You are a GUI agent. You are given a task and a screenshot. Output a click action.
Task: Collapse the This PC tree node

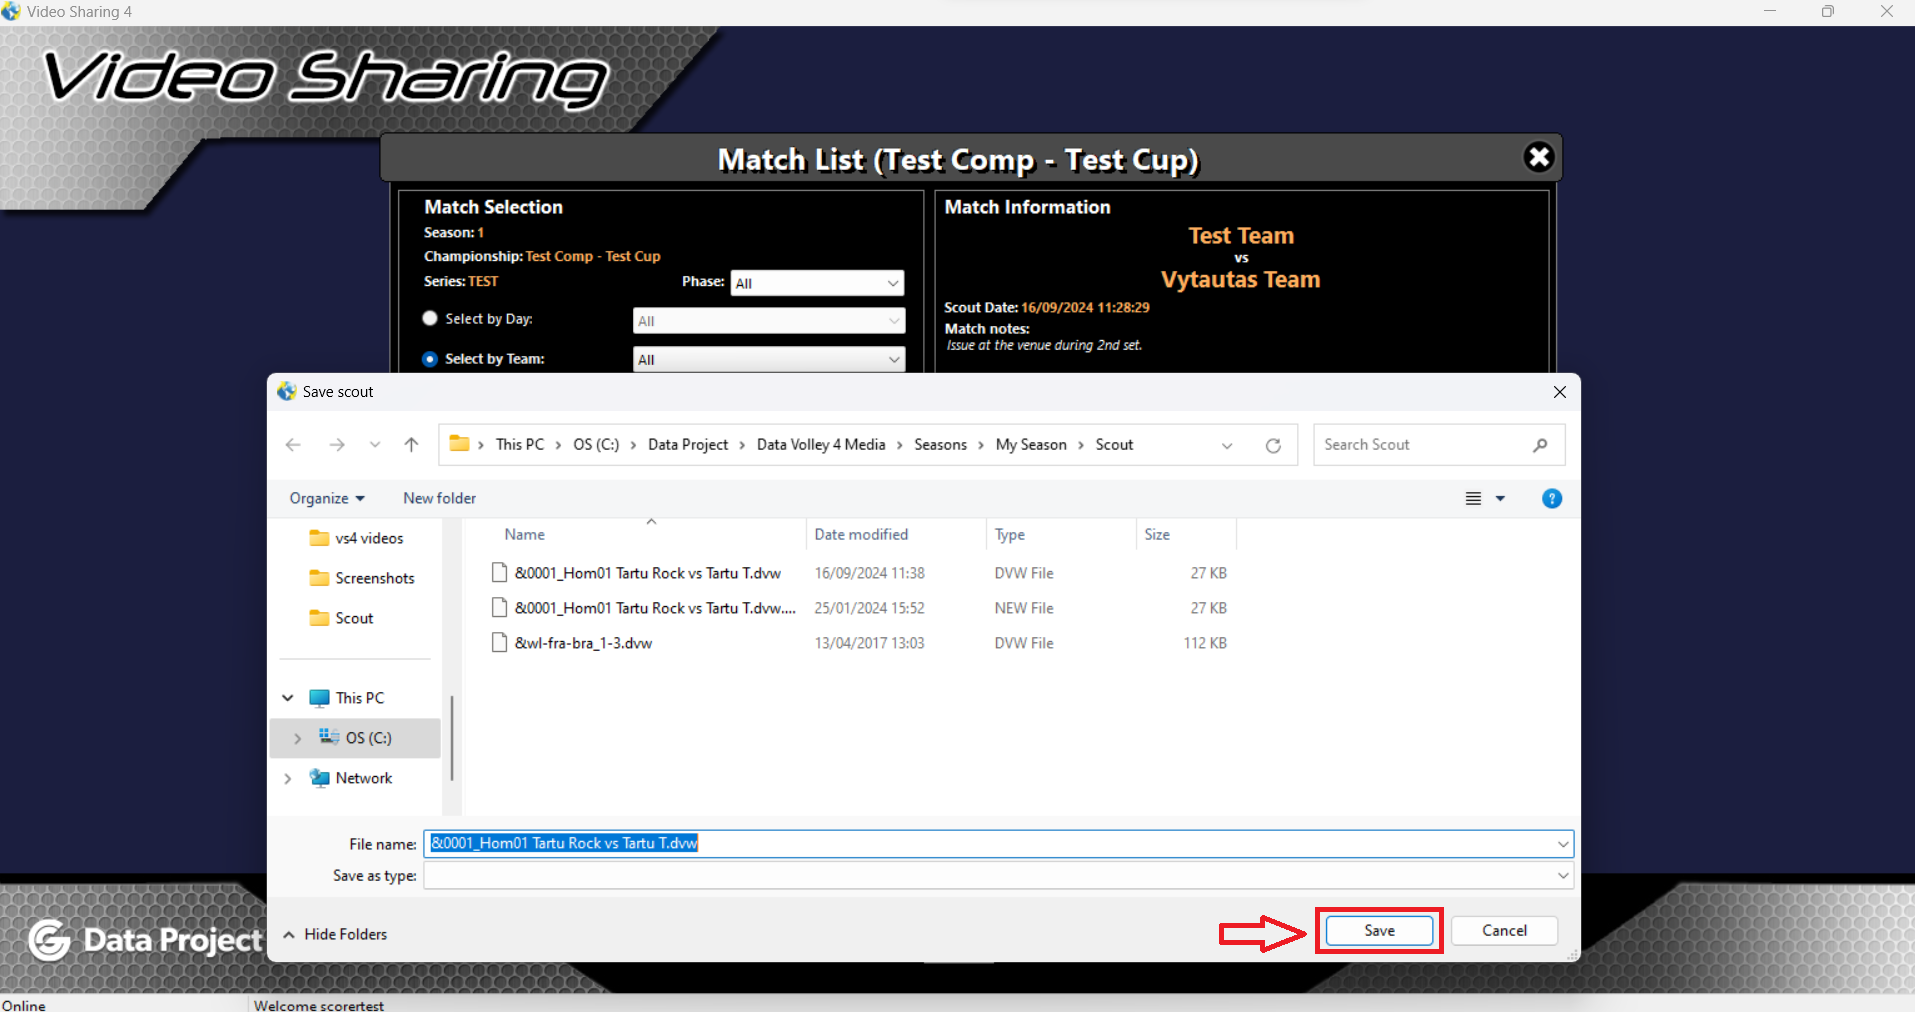(x=288, y=698)
